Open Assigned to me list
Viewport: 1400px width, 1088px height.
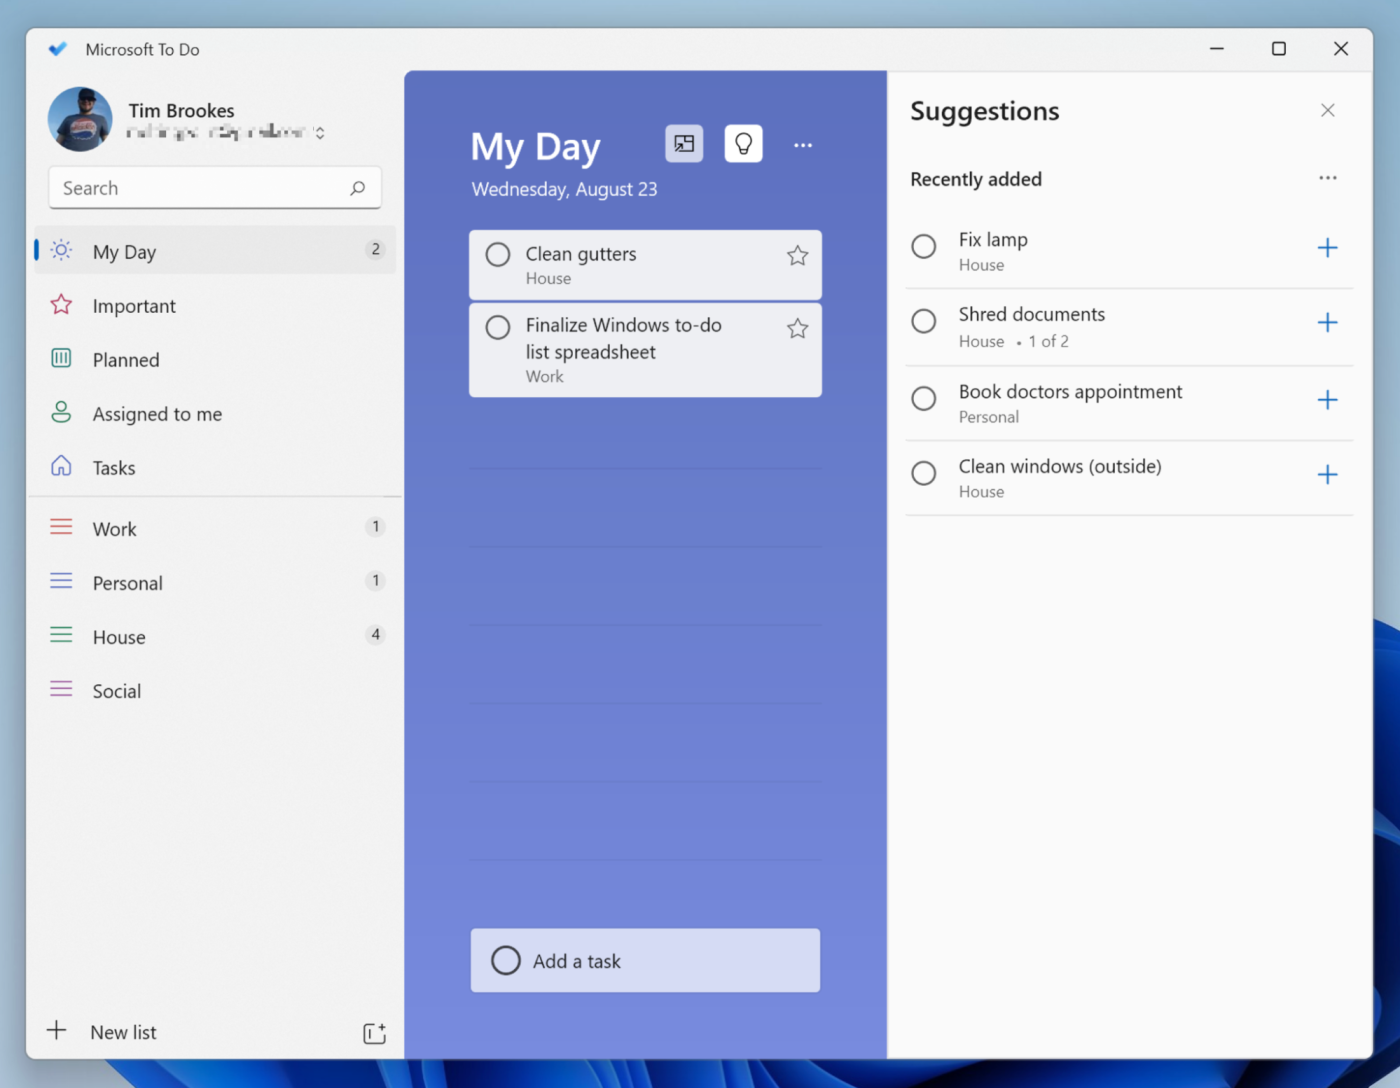[215, 413]
